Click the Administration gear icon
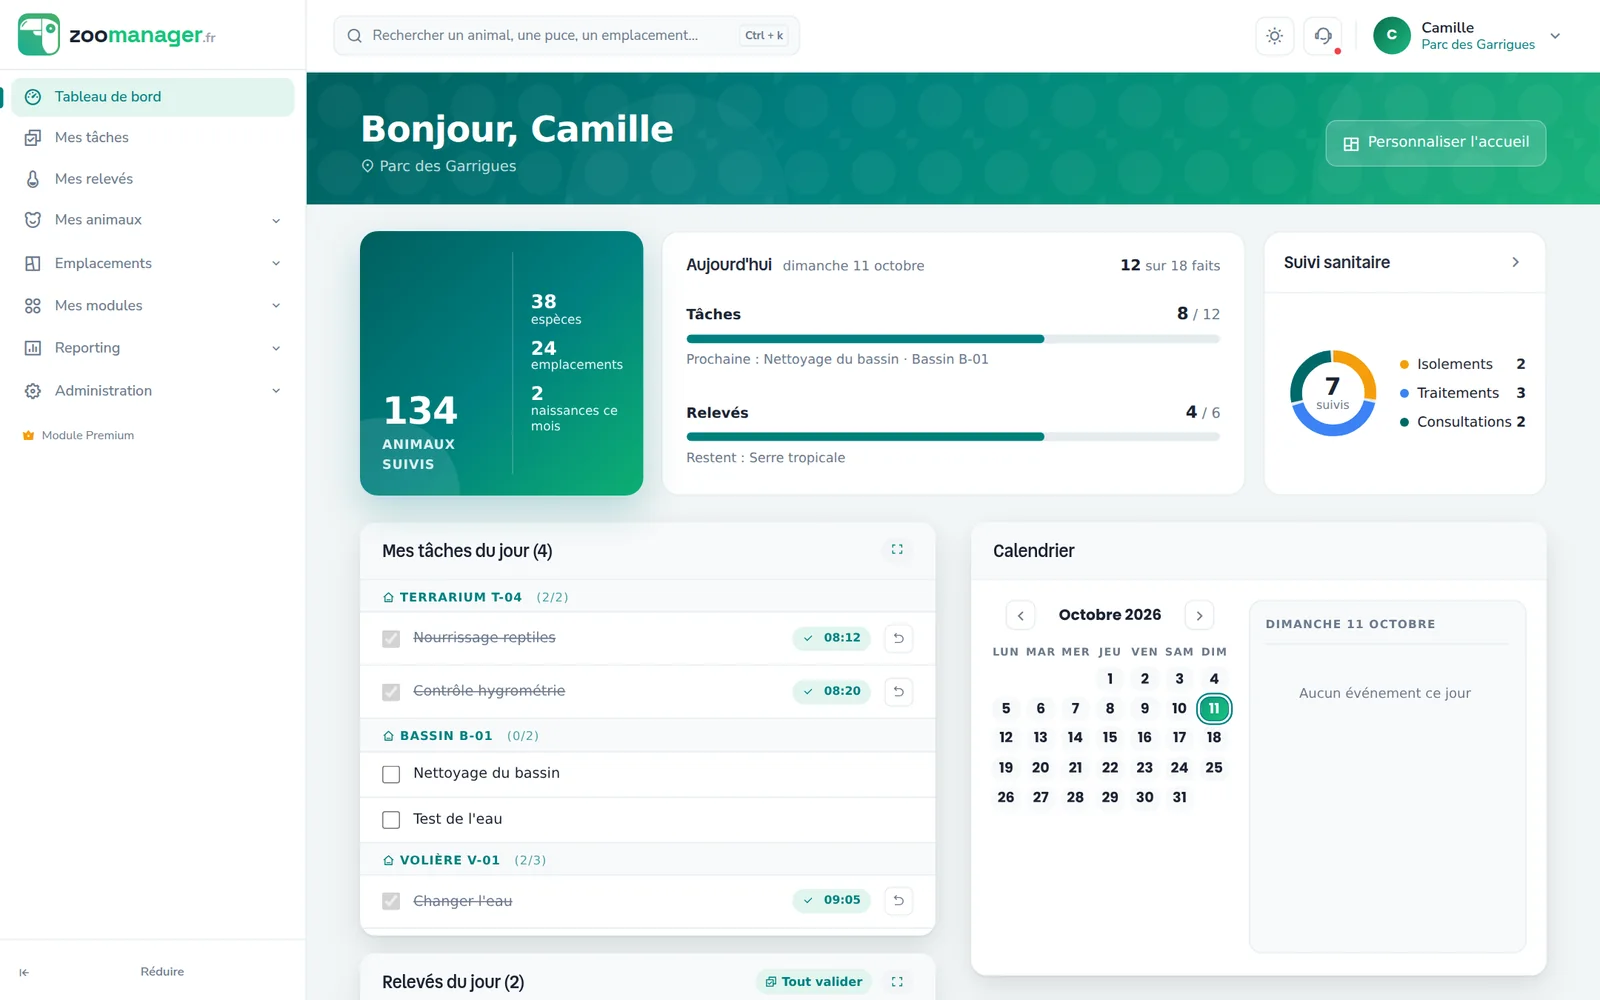 33,391
